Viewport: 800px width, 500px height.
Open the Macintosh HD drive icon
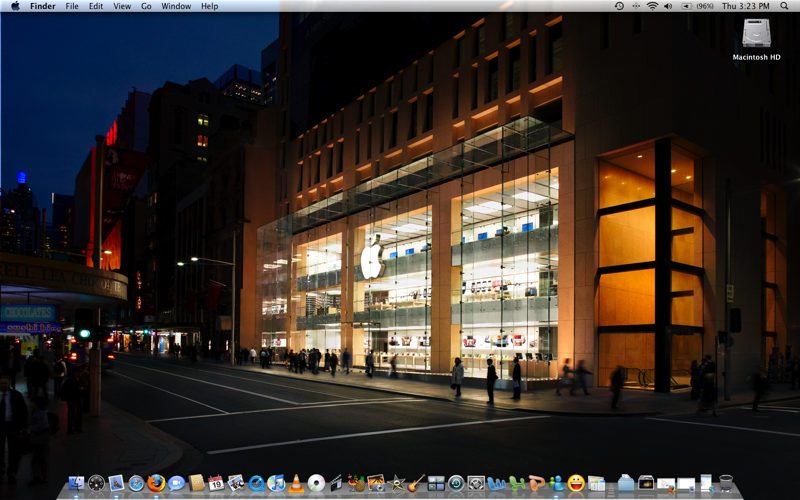pos(756,34)
